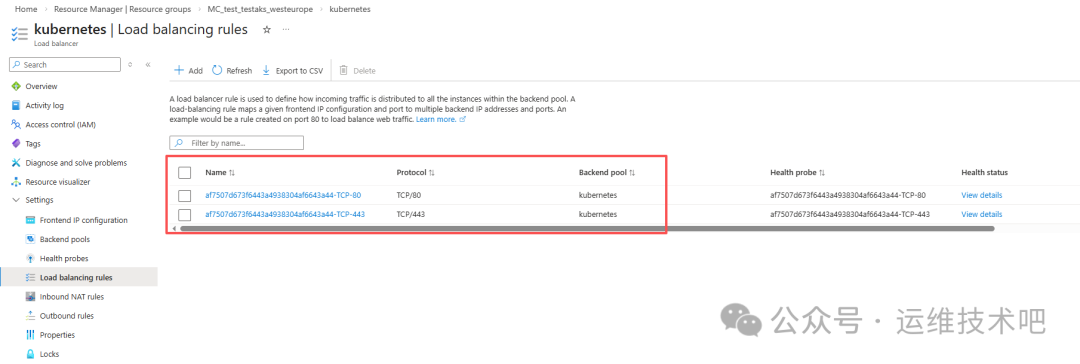Click the Tags icon in sidebar

17,143
